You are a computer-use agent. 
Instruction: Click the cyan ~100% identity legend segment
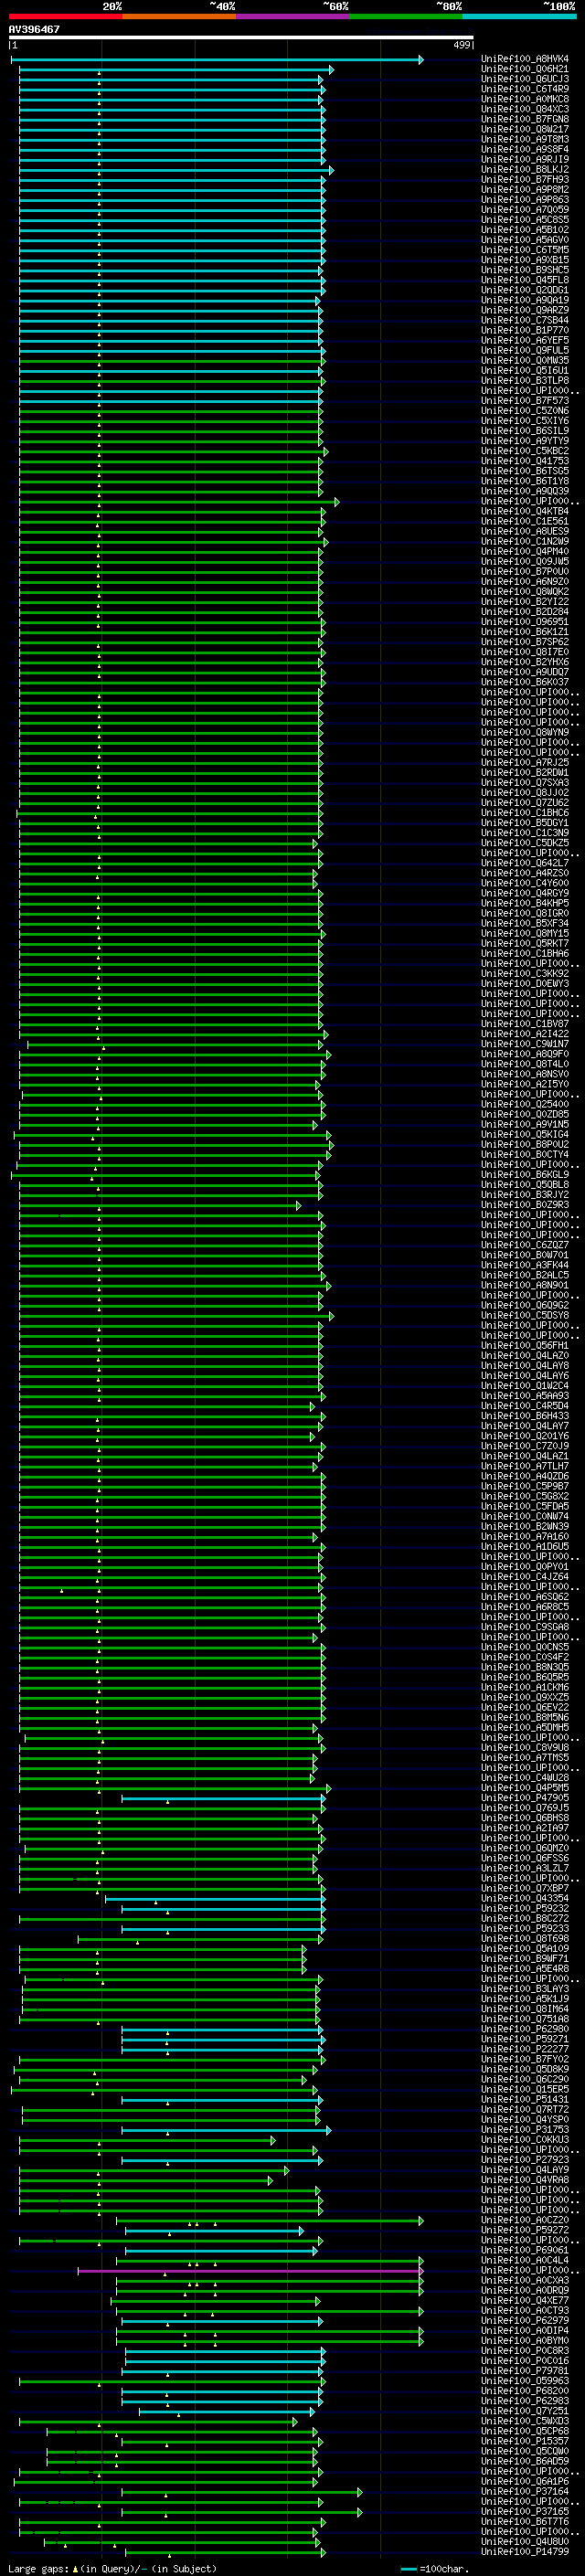520,16
